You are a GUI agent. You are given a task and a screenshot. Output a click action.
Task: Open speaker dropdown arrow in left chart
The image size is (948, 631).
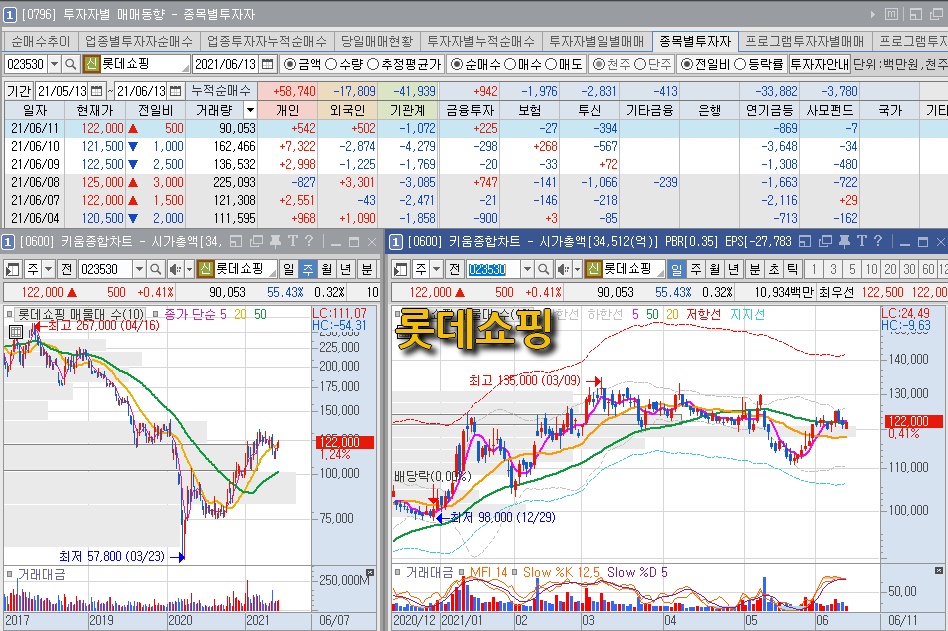pyautogui.click(x=189, y=269)
